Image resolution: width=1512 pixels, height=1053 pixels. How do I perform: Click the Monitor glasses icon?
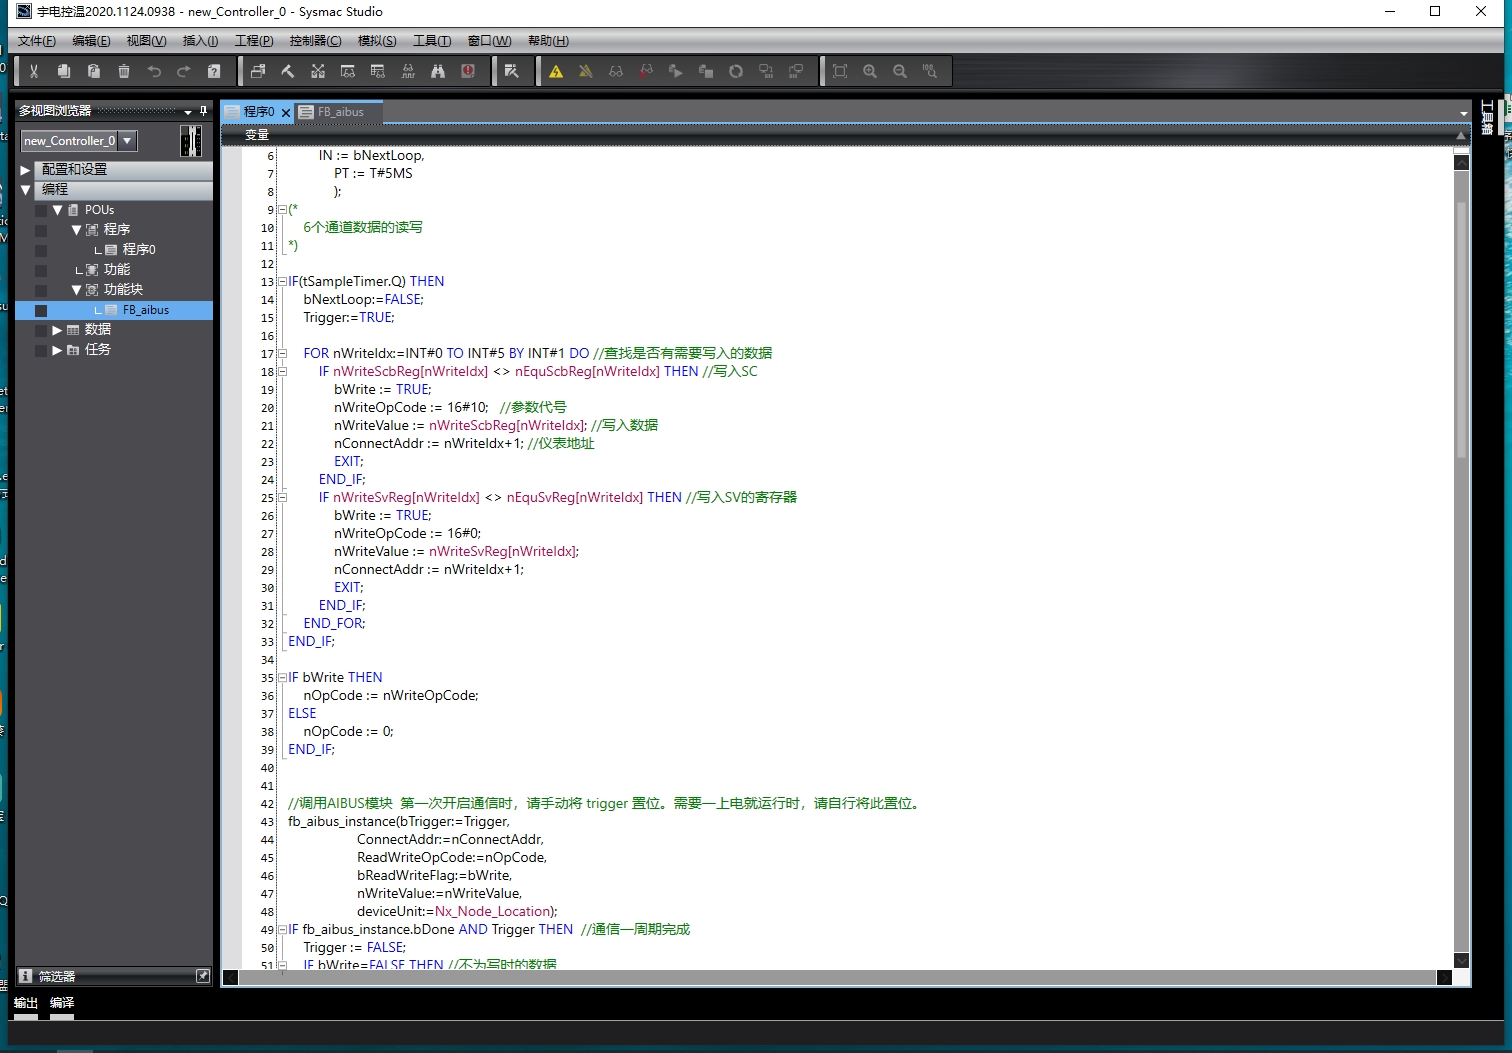point(616,71)
